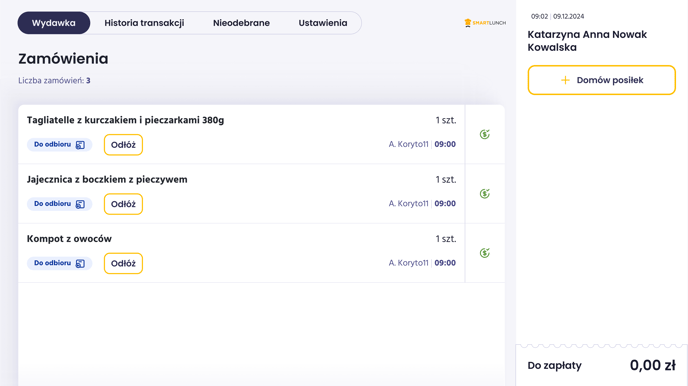The image size is (688, 386).
Task: Click 'A. Koryto11 | 09:00' in Tagliatelle row
Action: tap(422, 144)
